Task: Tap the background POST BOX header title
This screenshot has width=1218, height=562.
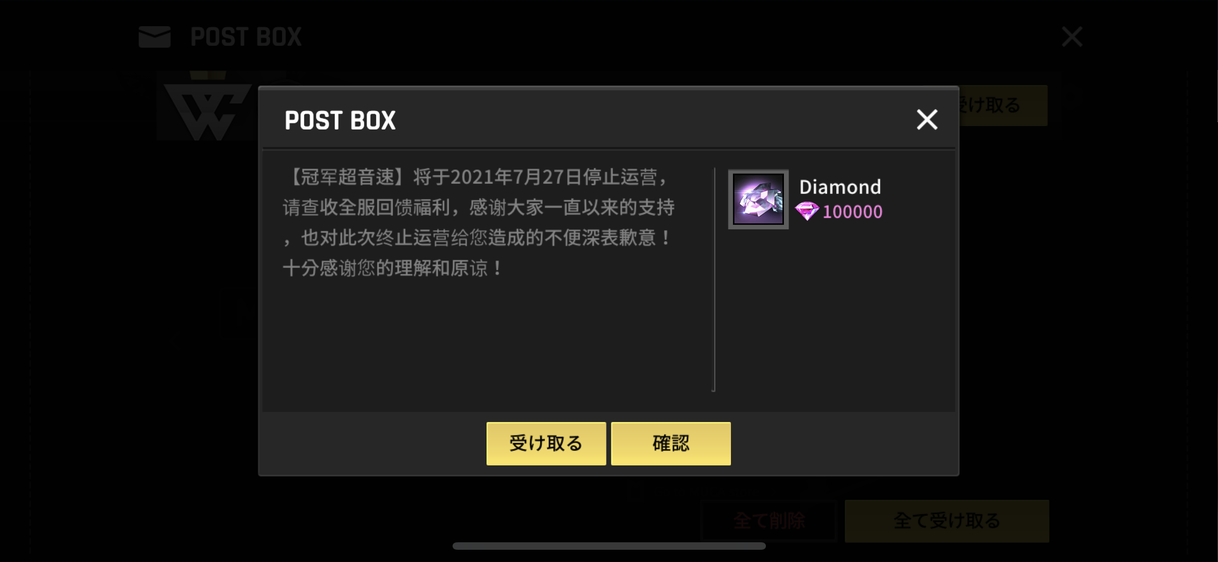Action: coord(246,37)
